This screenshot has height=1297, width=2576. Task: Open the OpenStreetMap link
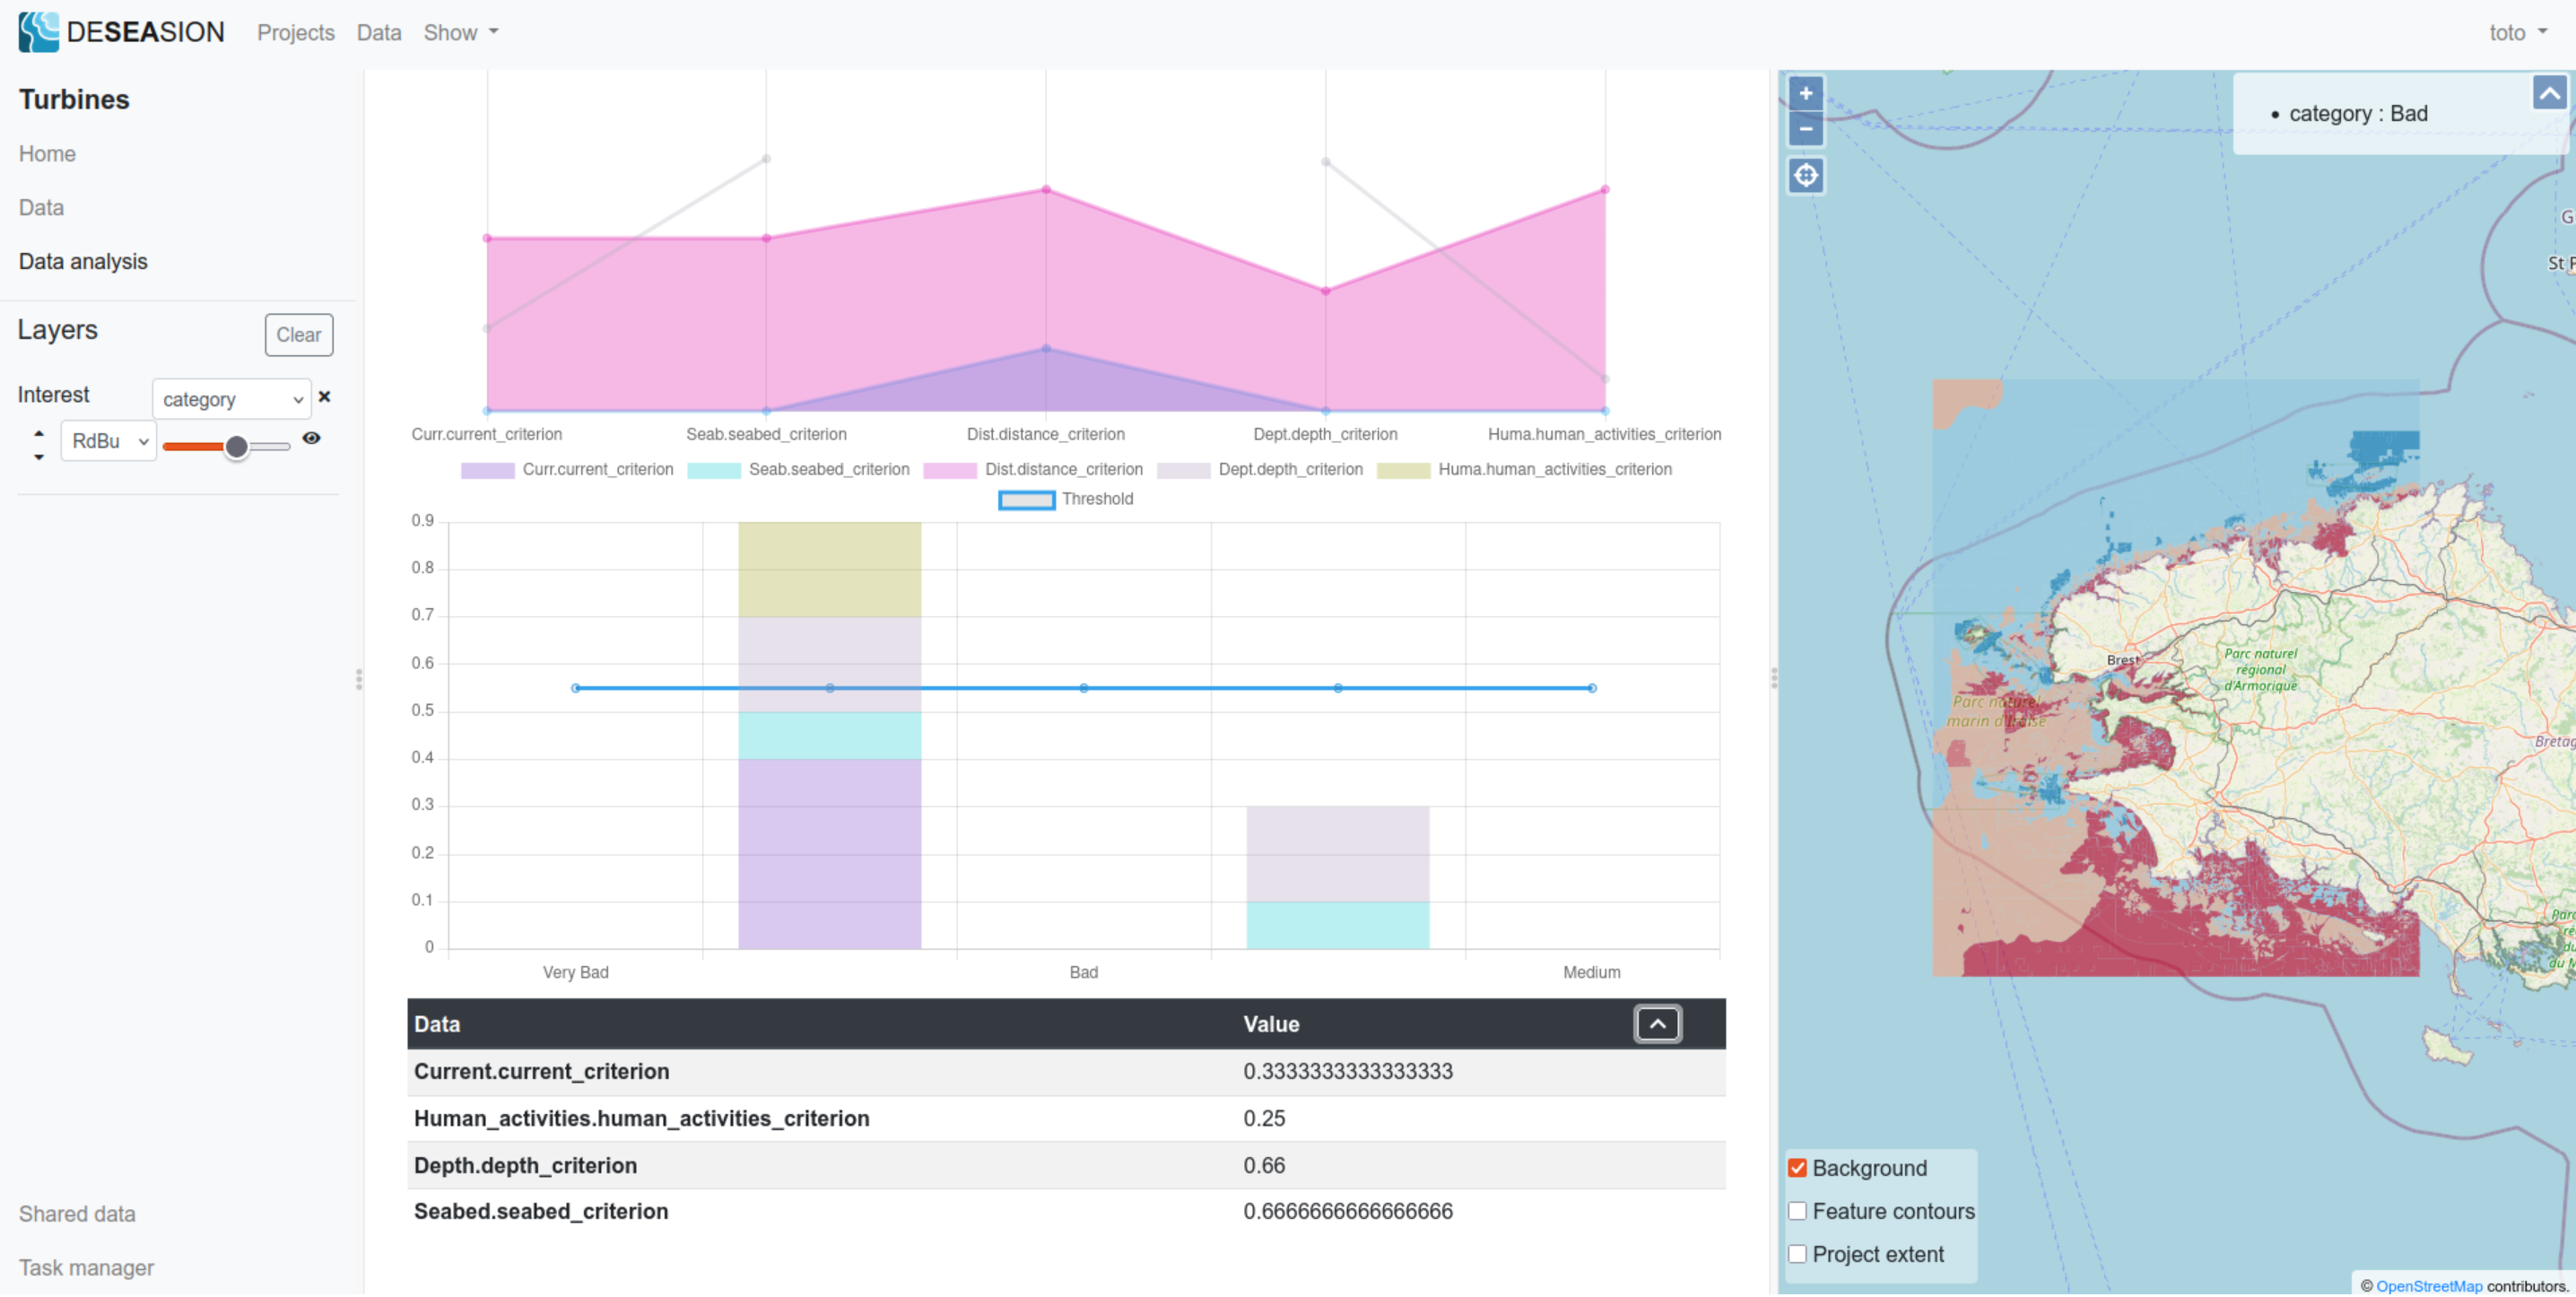coord(2428,1286)
